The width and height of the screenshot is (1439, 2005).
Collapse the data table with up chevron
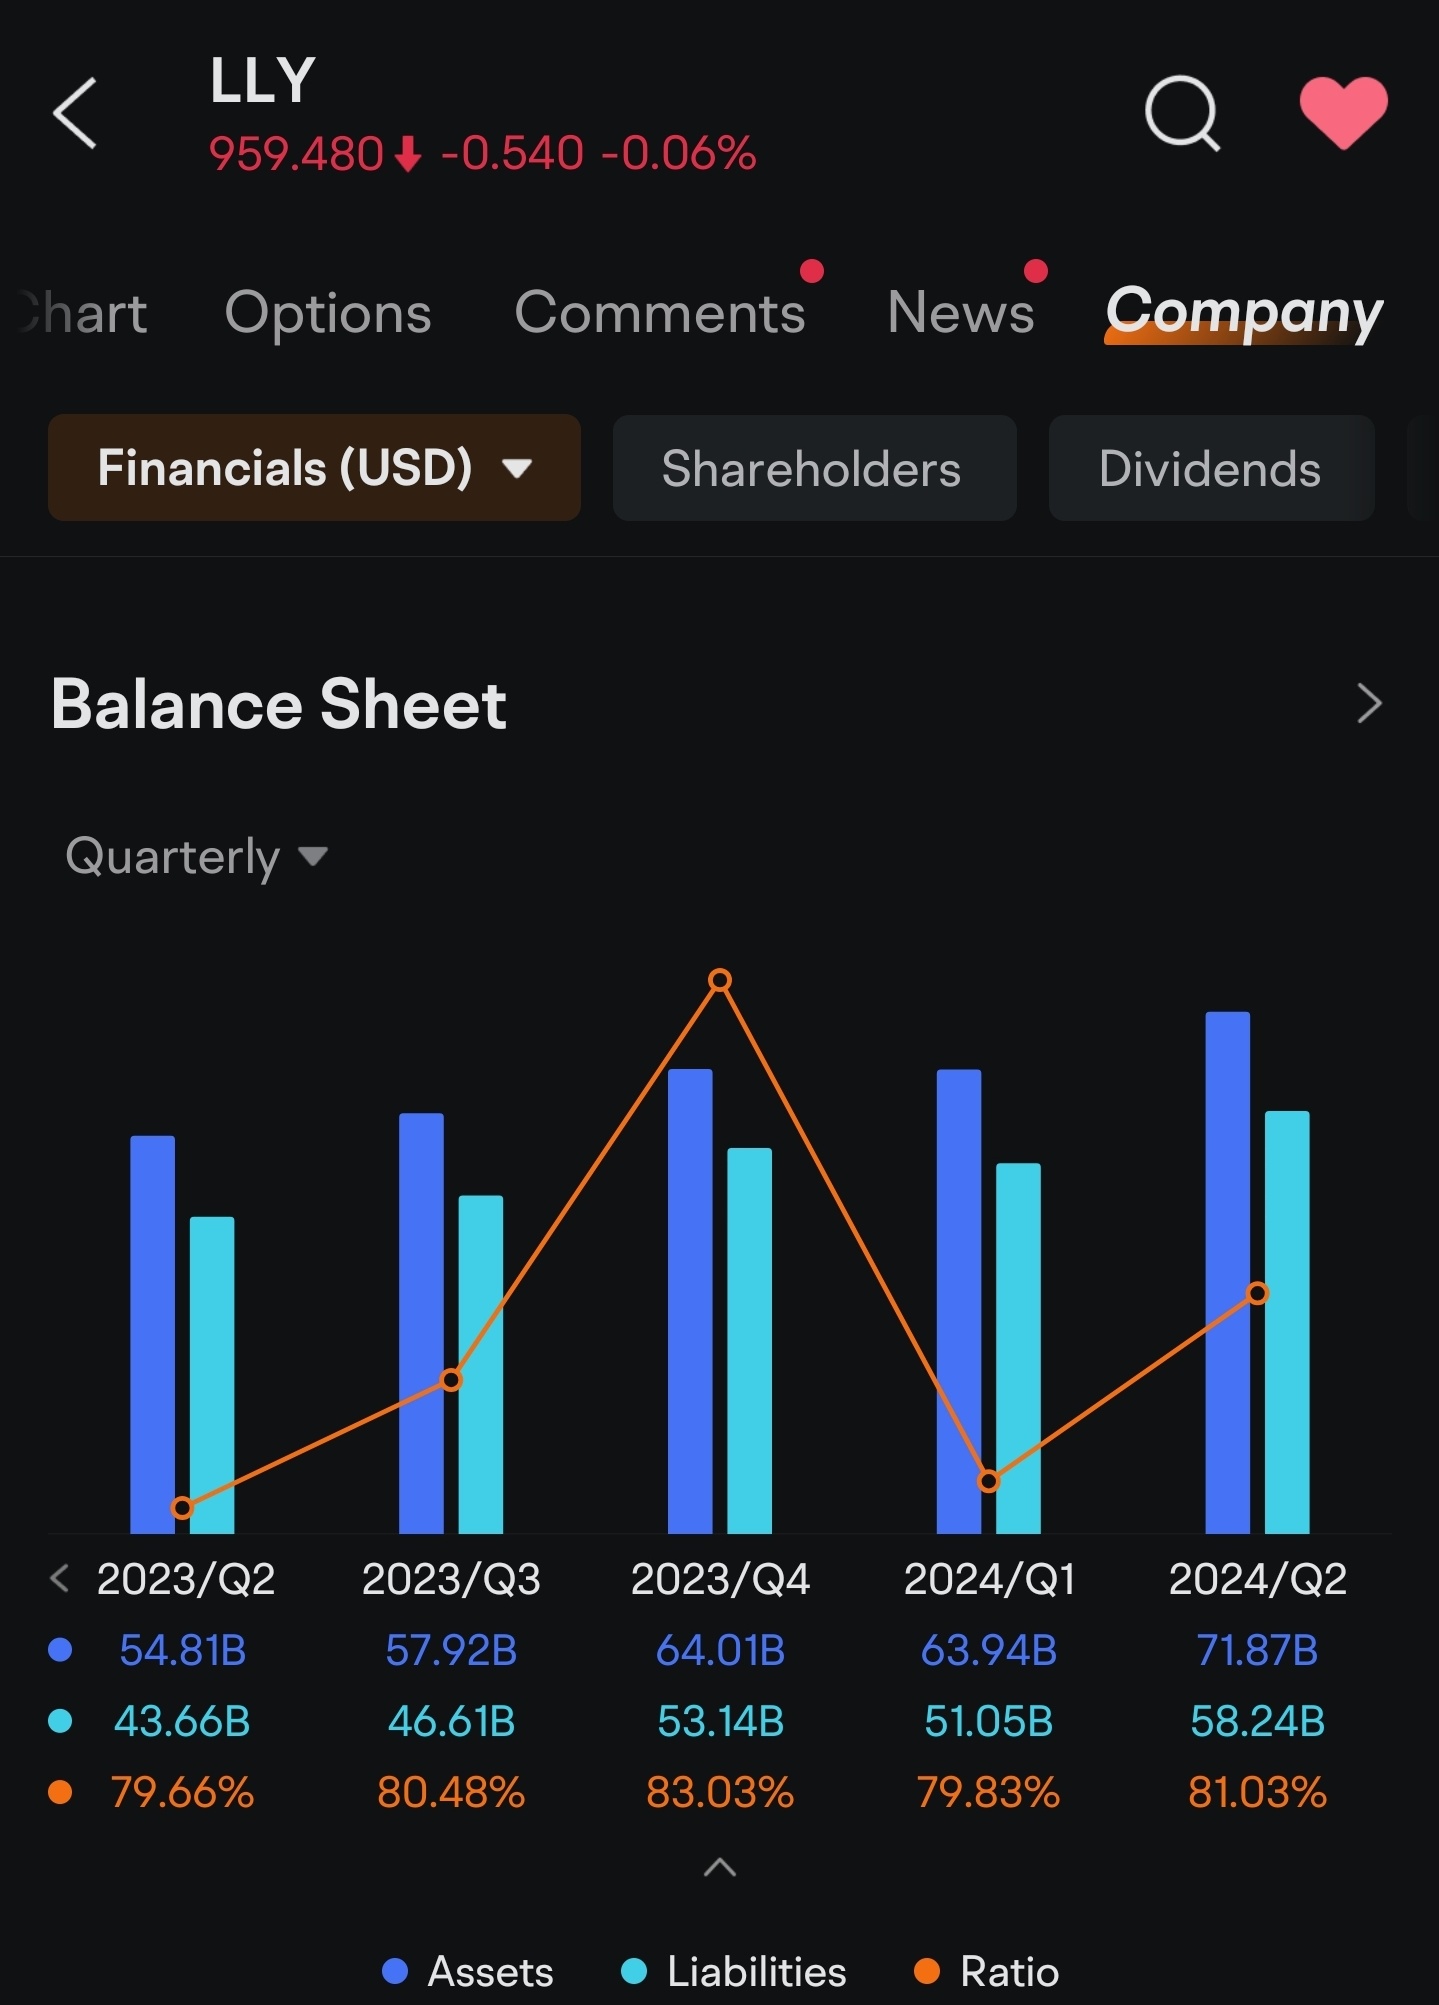pos(720,1867)
